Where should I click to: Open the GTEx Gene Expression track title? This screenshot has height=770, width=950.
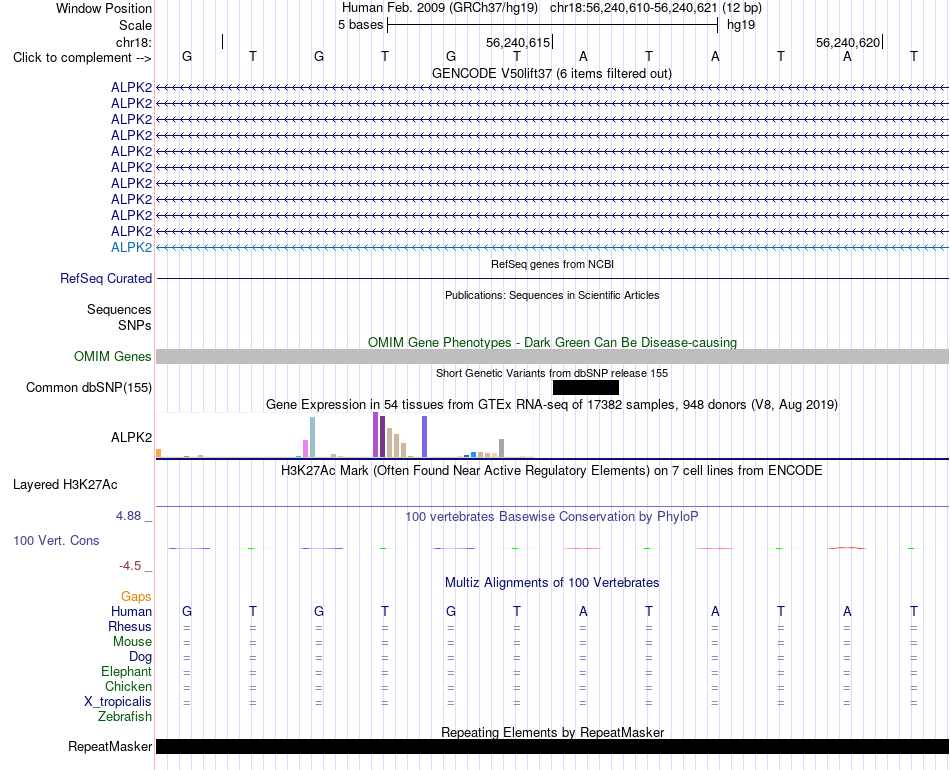552,404
